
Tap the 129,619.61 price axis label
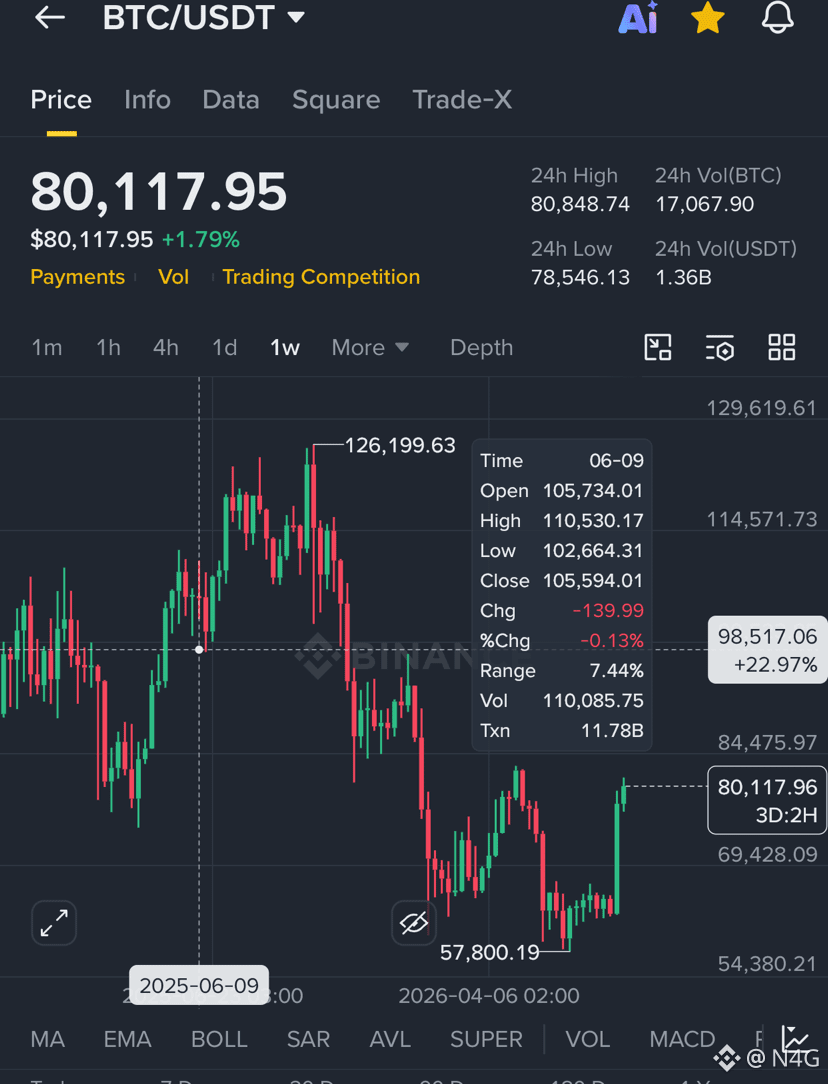[761, 408]
